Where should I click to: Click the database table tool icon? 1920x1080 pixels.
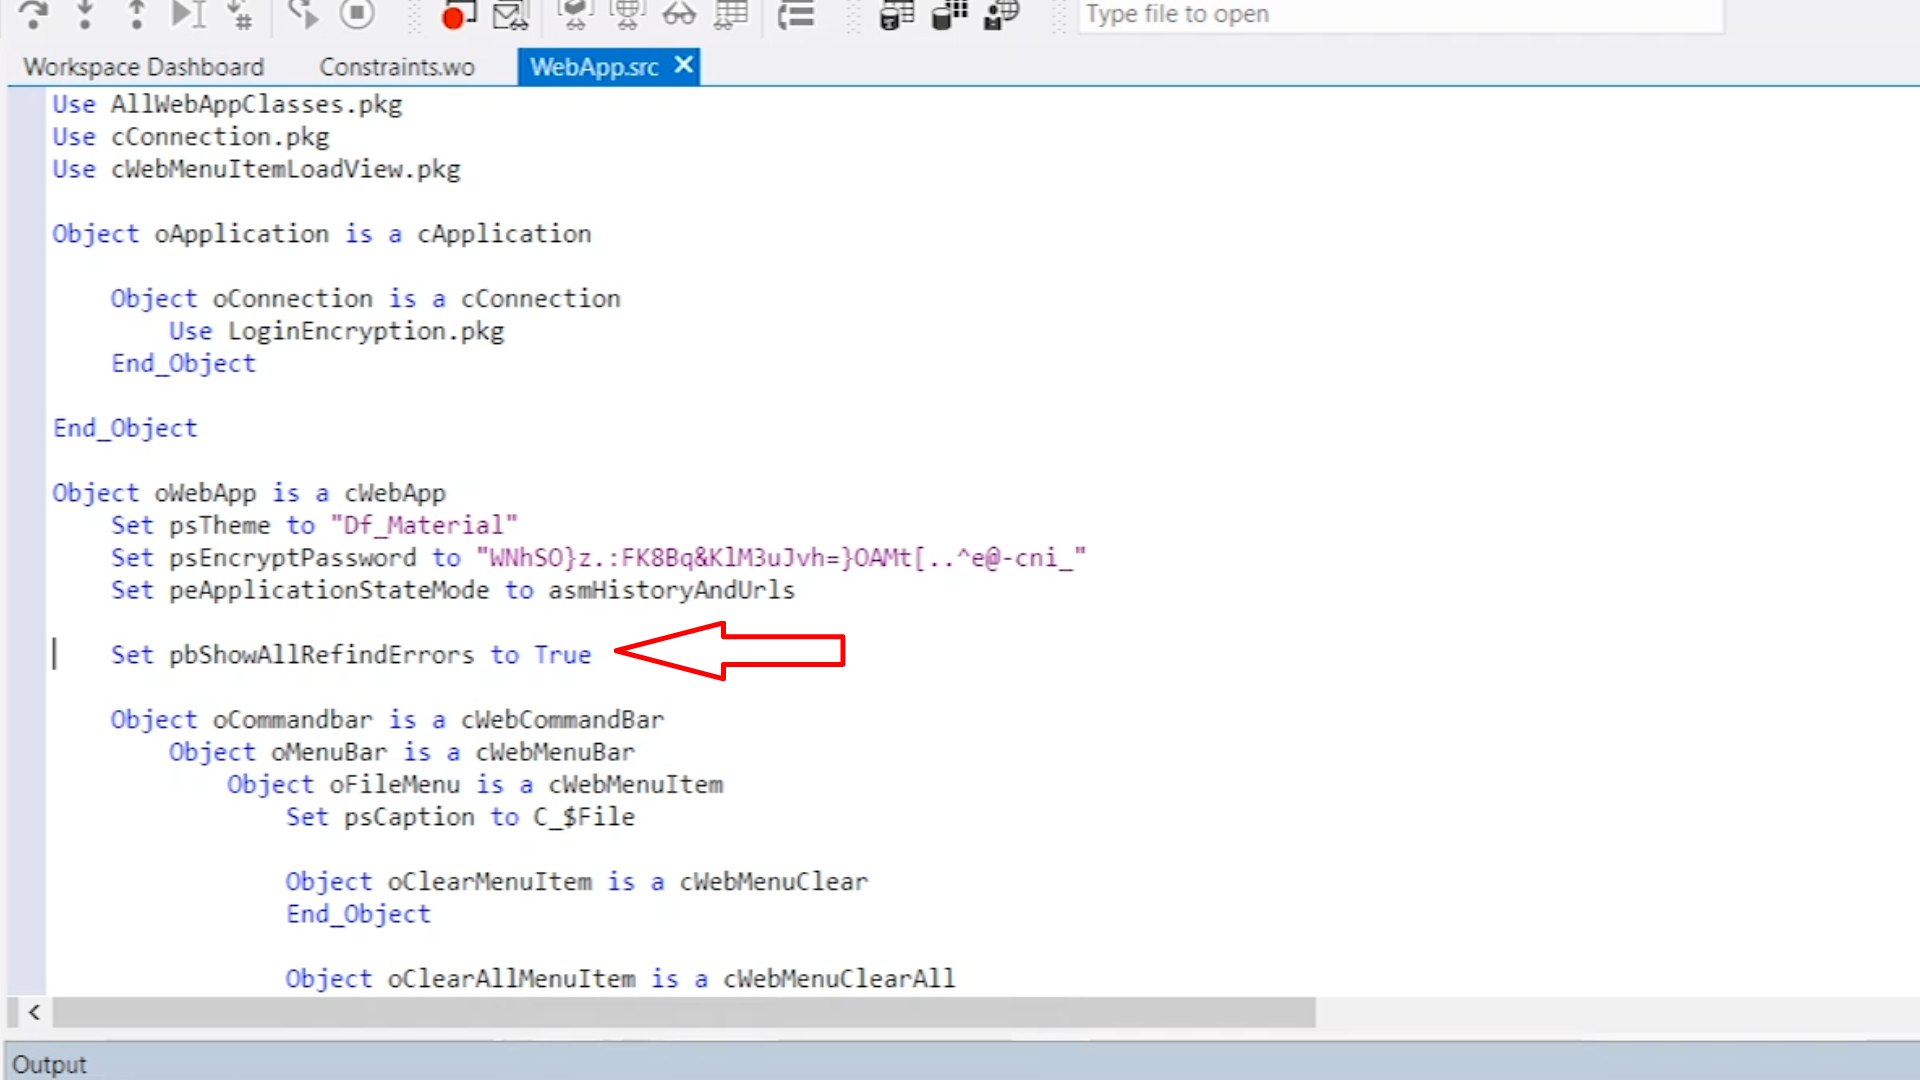[x=897, y=14]
